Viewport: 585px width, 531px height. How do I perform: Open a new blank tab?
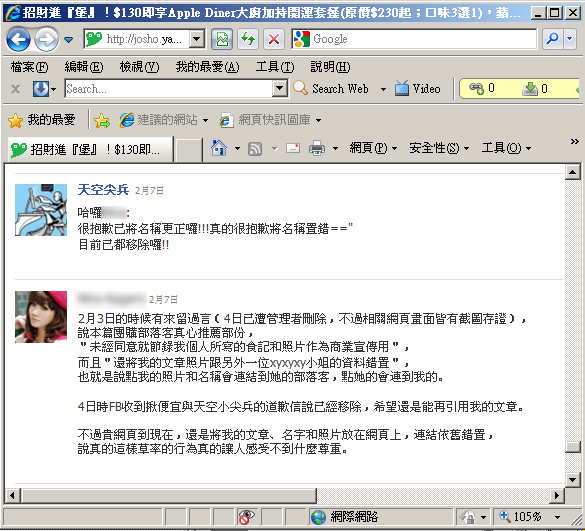pyautogui.click(x=188, y=150)
